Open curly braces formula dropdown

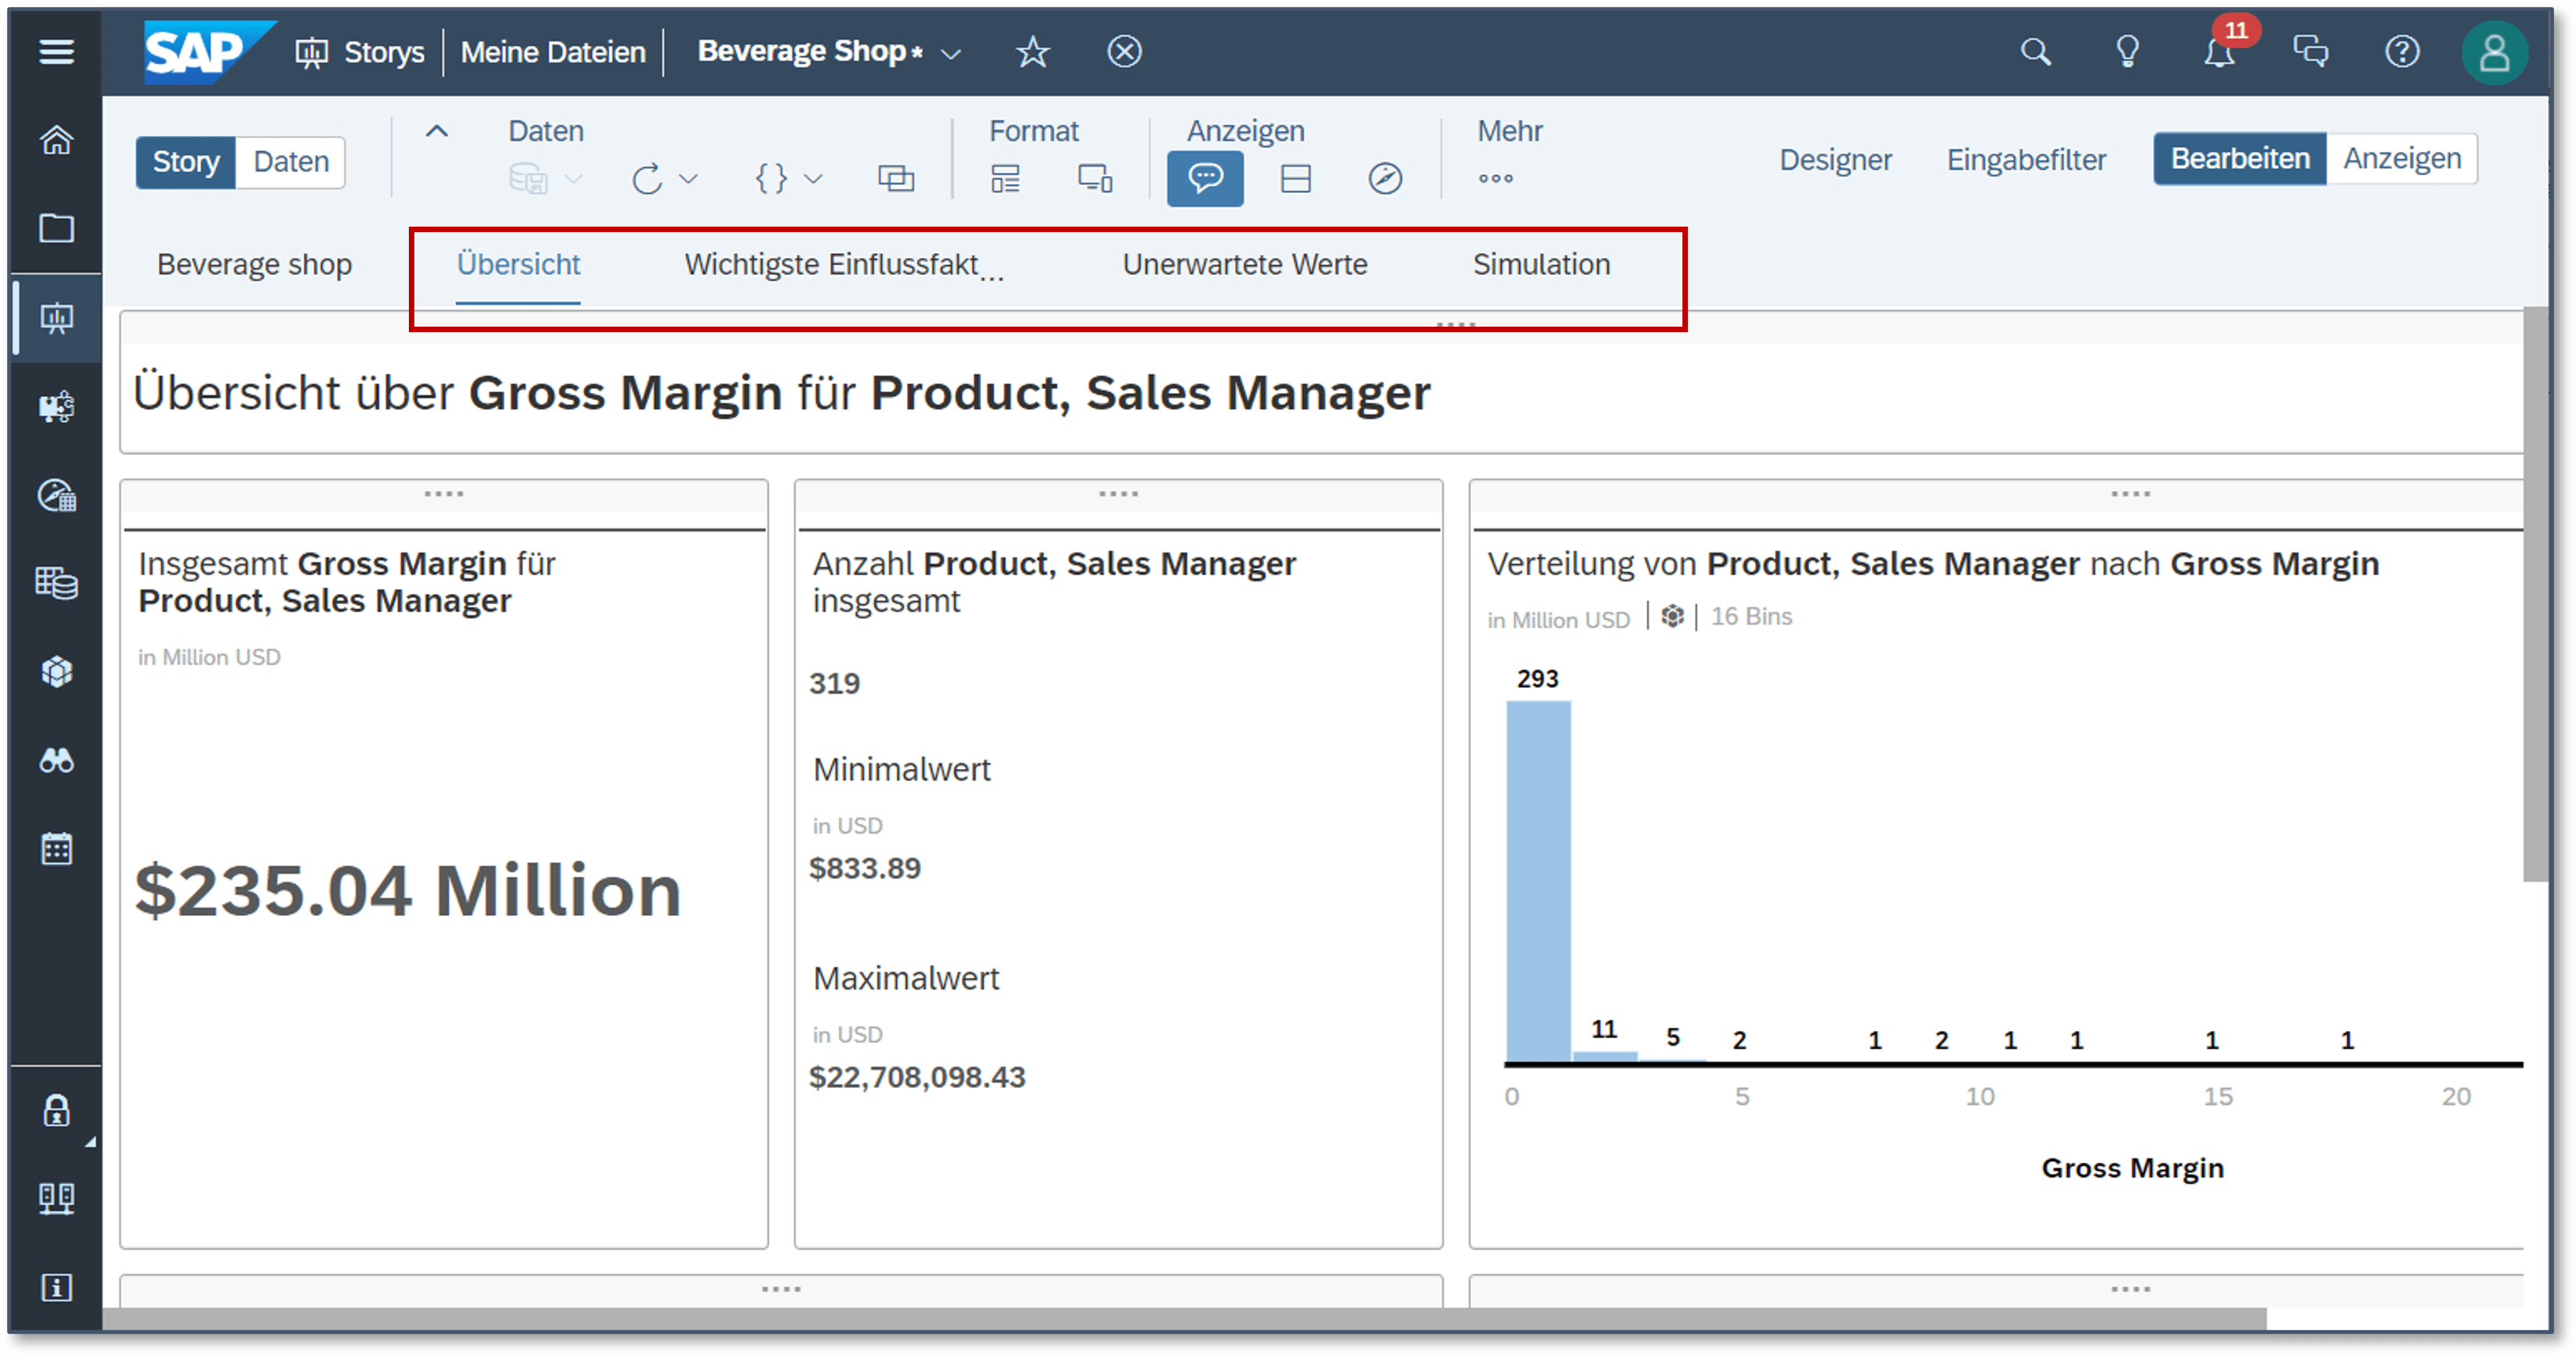point(813,180)
